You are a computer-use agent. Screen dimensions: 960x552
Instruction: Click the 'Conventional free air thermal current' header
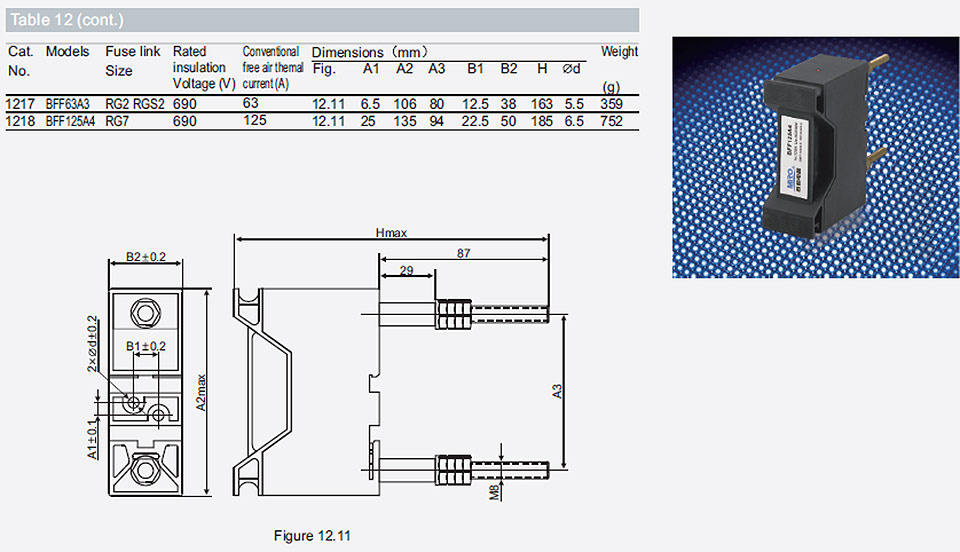point(272,67)
